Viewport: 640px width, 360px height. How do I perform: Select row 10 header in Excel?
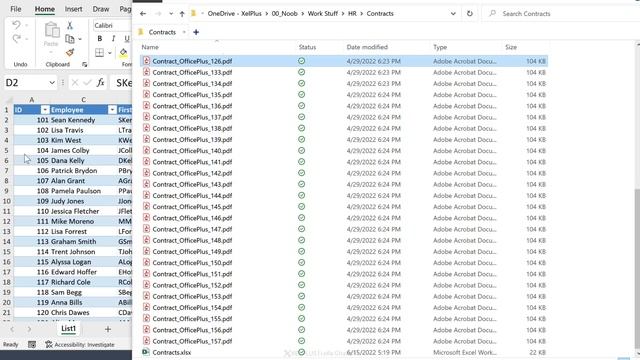[x=7, y=201]
